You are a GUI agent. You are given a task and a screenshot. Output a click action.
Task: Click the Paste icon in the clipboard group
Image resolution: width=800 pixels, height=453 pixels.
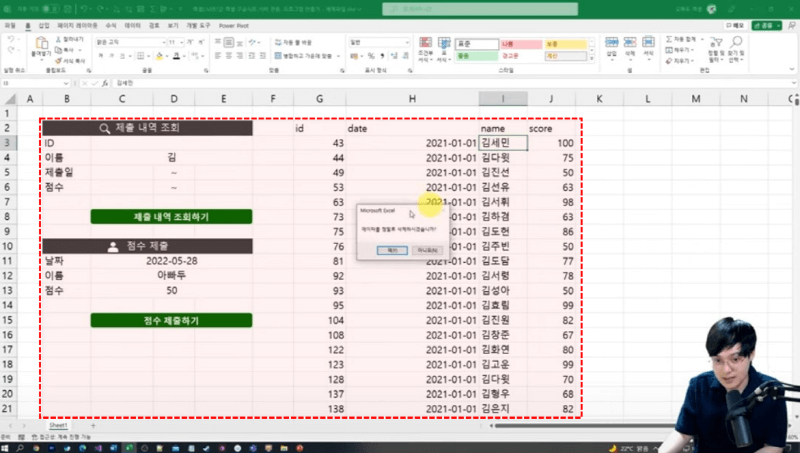(42, 45)
